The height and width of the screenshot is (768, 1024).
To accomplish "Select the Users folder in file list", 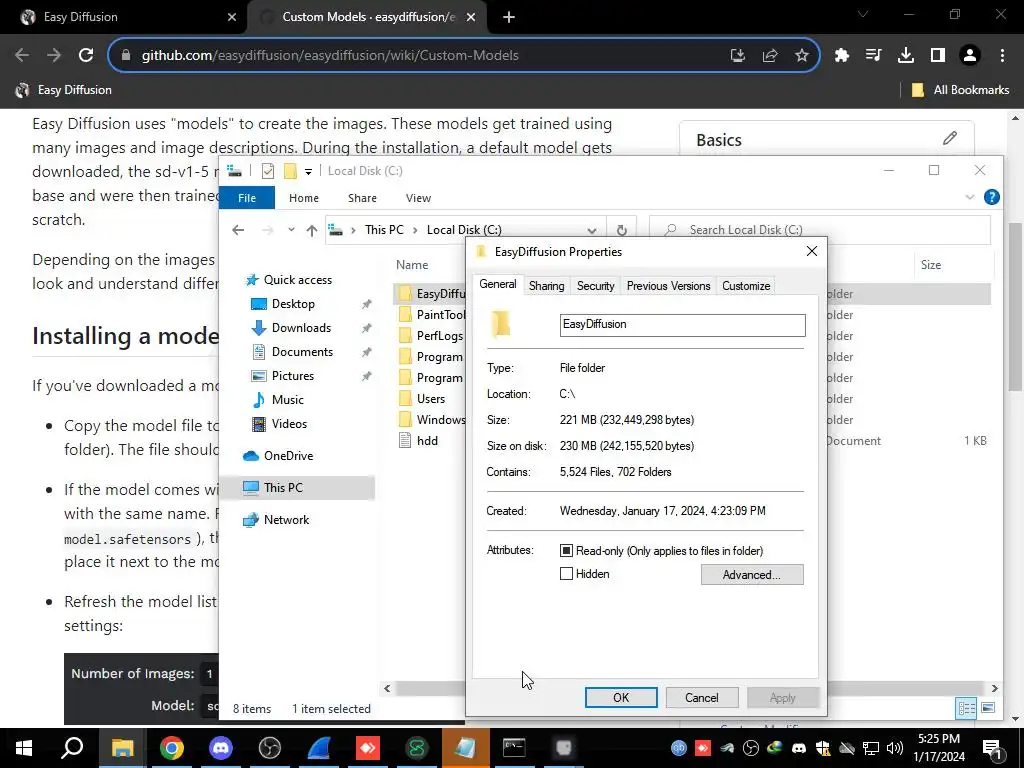I will click(x=431, y=399).
